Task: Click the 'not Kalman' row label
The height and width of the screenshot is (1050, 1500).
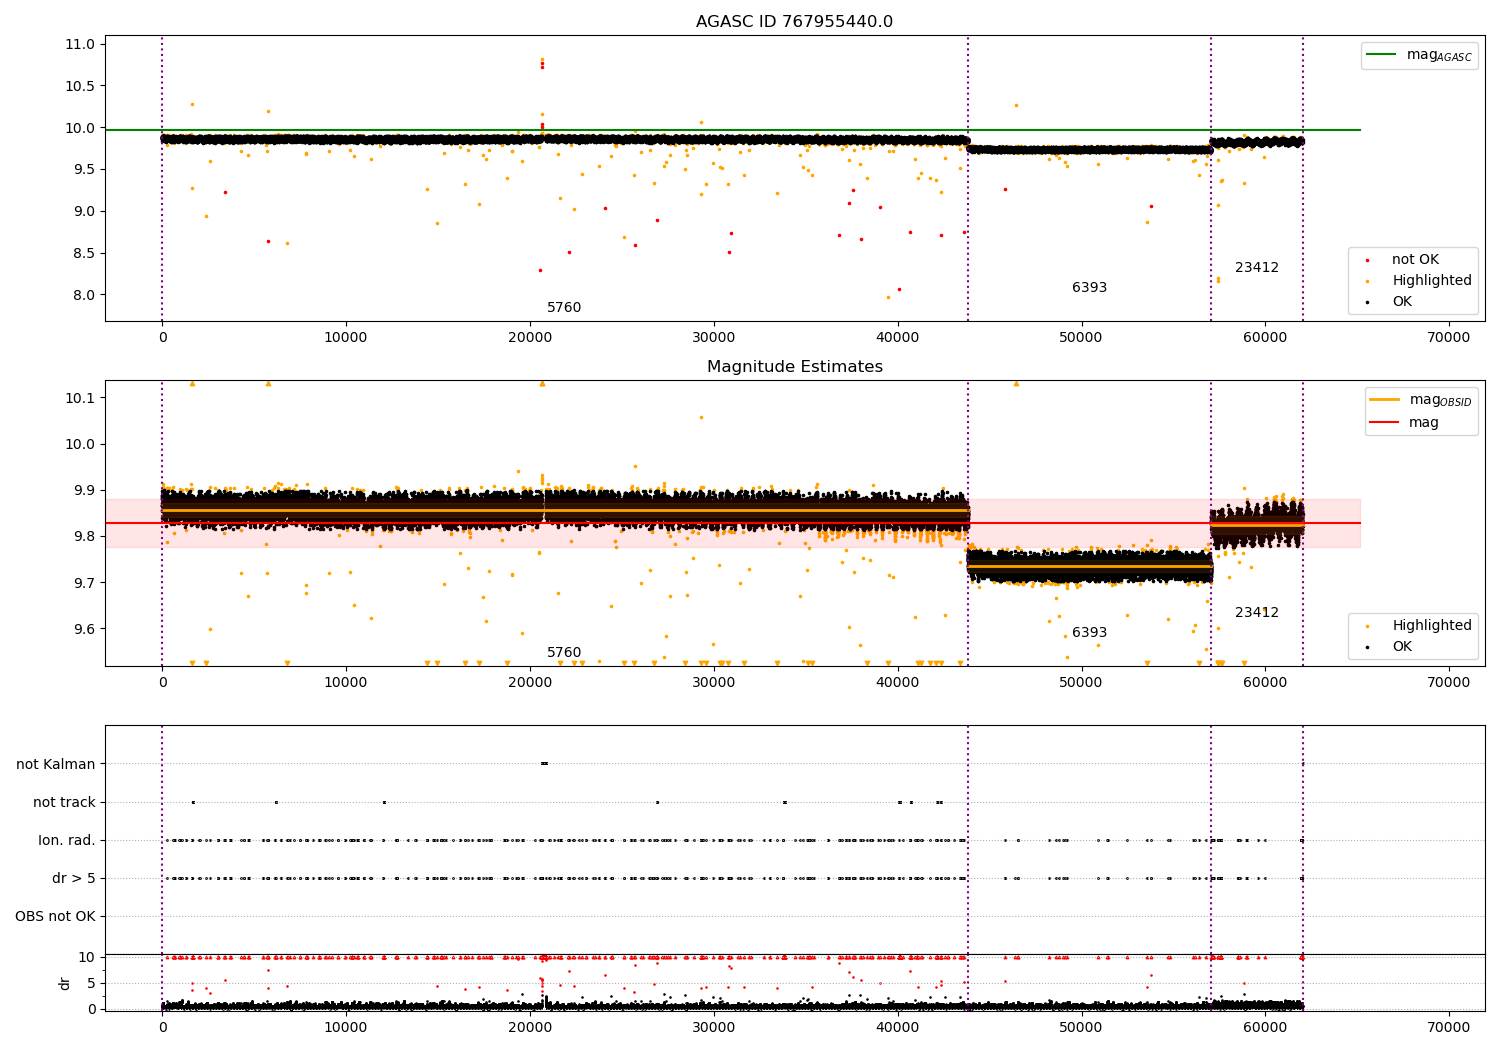Action: tap(56, 765)
